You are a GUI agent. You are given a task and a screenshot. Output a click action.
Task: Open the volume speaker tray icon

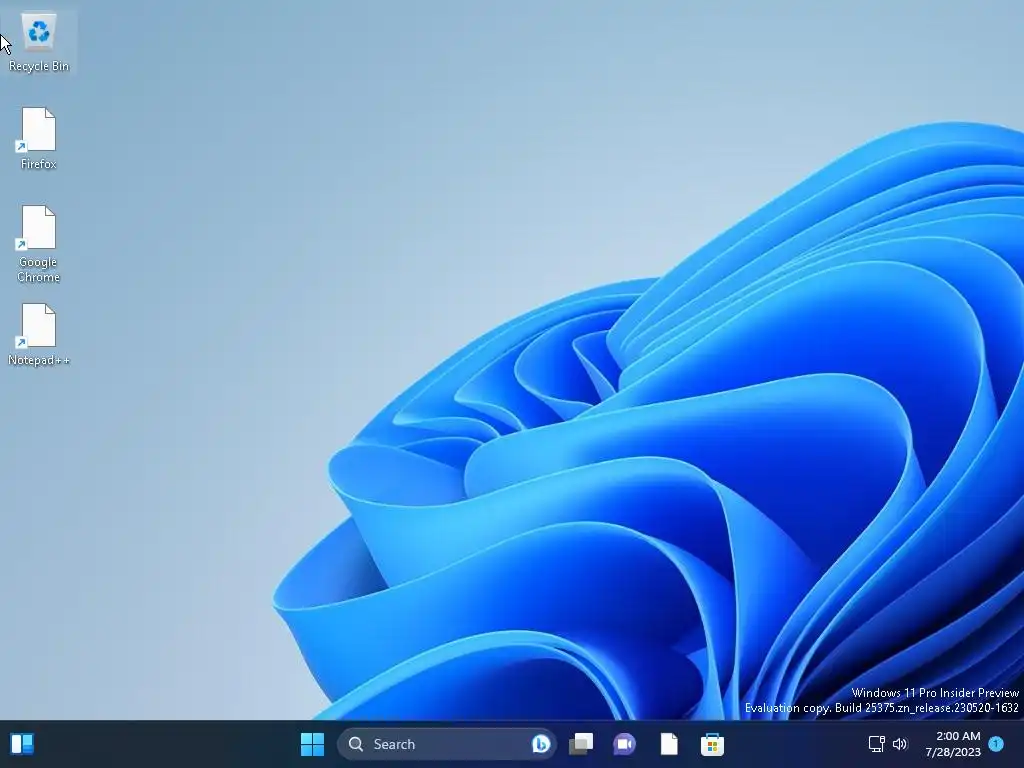tap(900, 744)
